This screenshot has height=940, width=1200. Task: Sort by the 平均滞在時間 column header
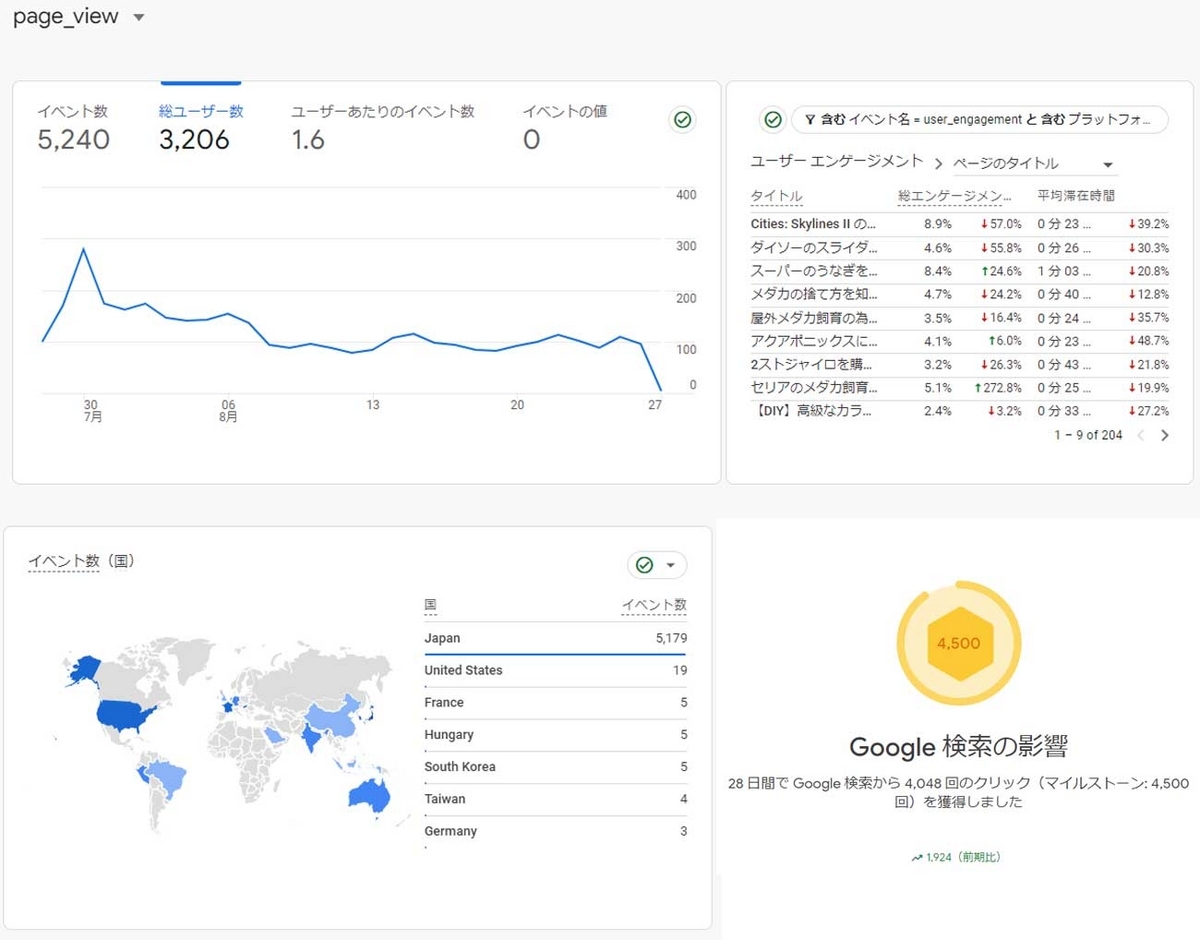click(1075, 196)
